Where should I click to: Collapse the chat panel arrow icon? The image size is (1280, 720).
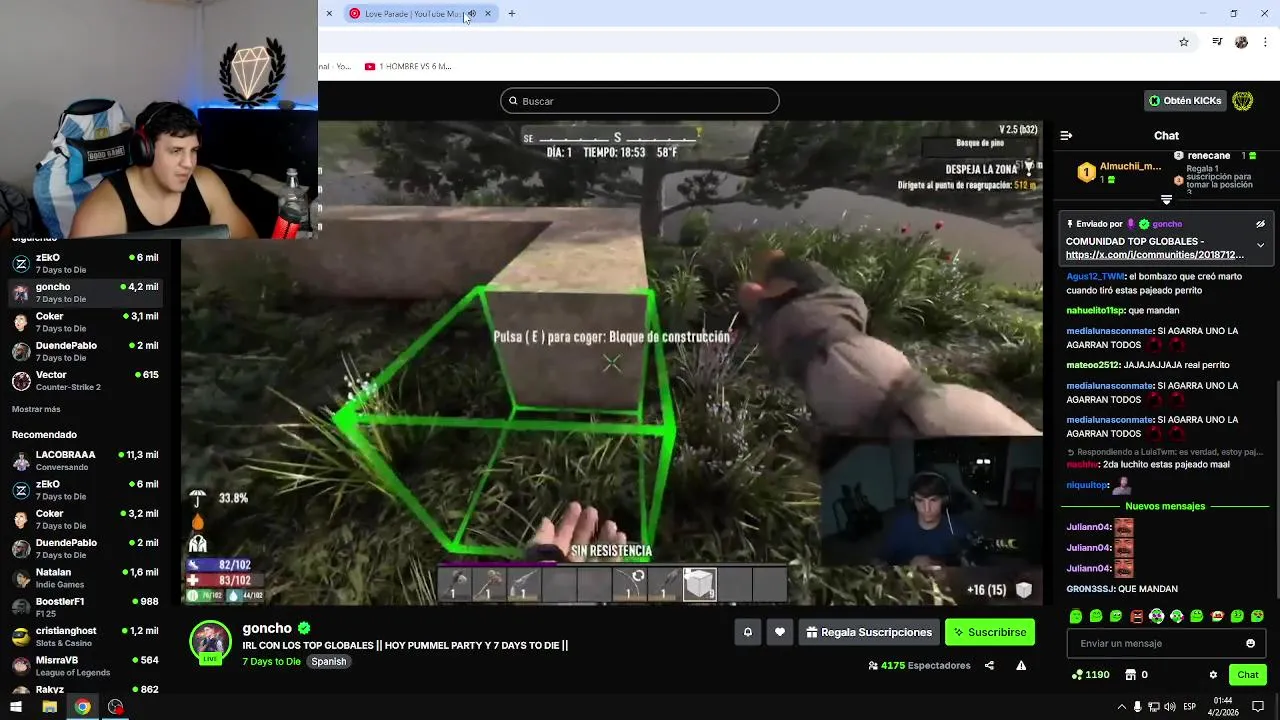pos(1066,135)
